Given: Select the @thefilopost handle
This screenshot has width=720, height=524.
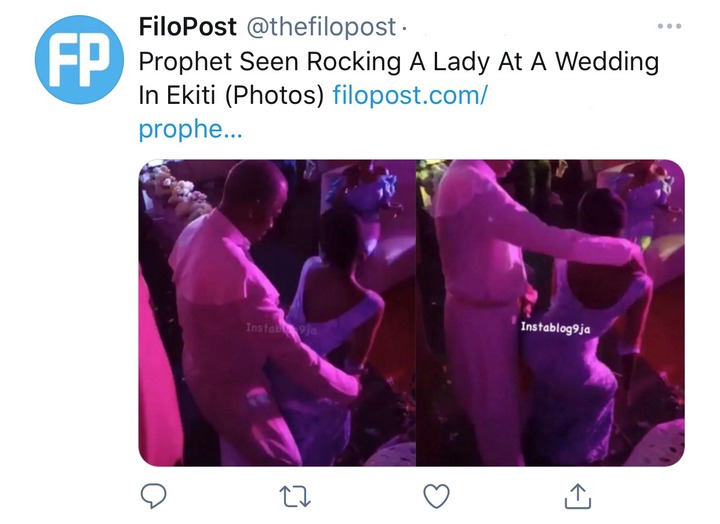Looking at the screenshot, I should 321,27.
